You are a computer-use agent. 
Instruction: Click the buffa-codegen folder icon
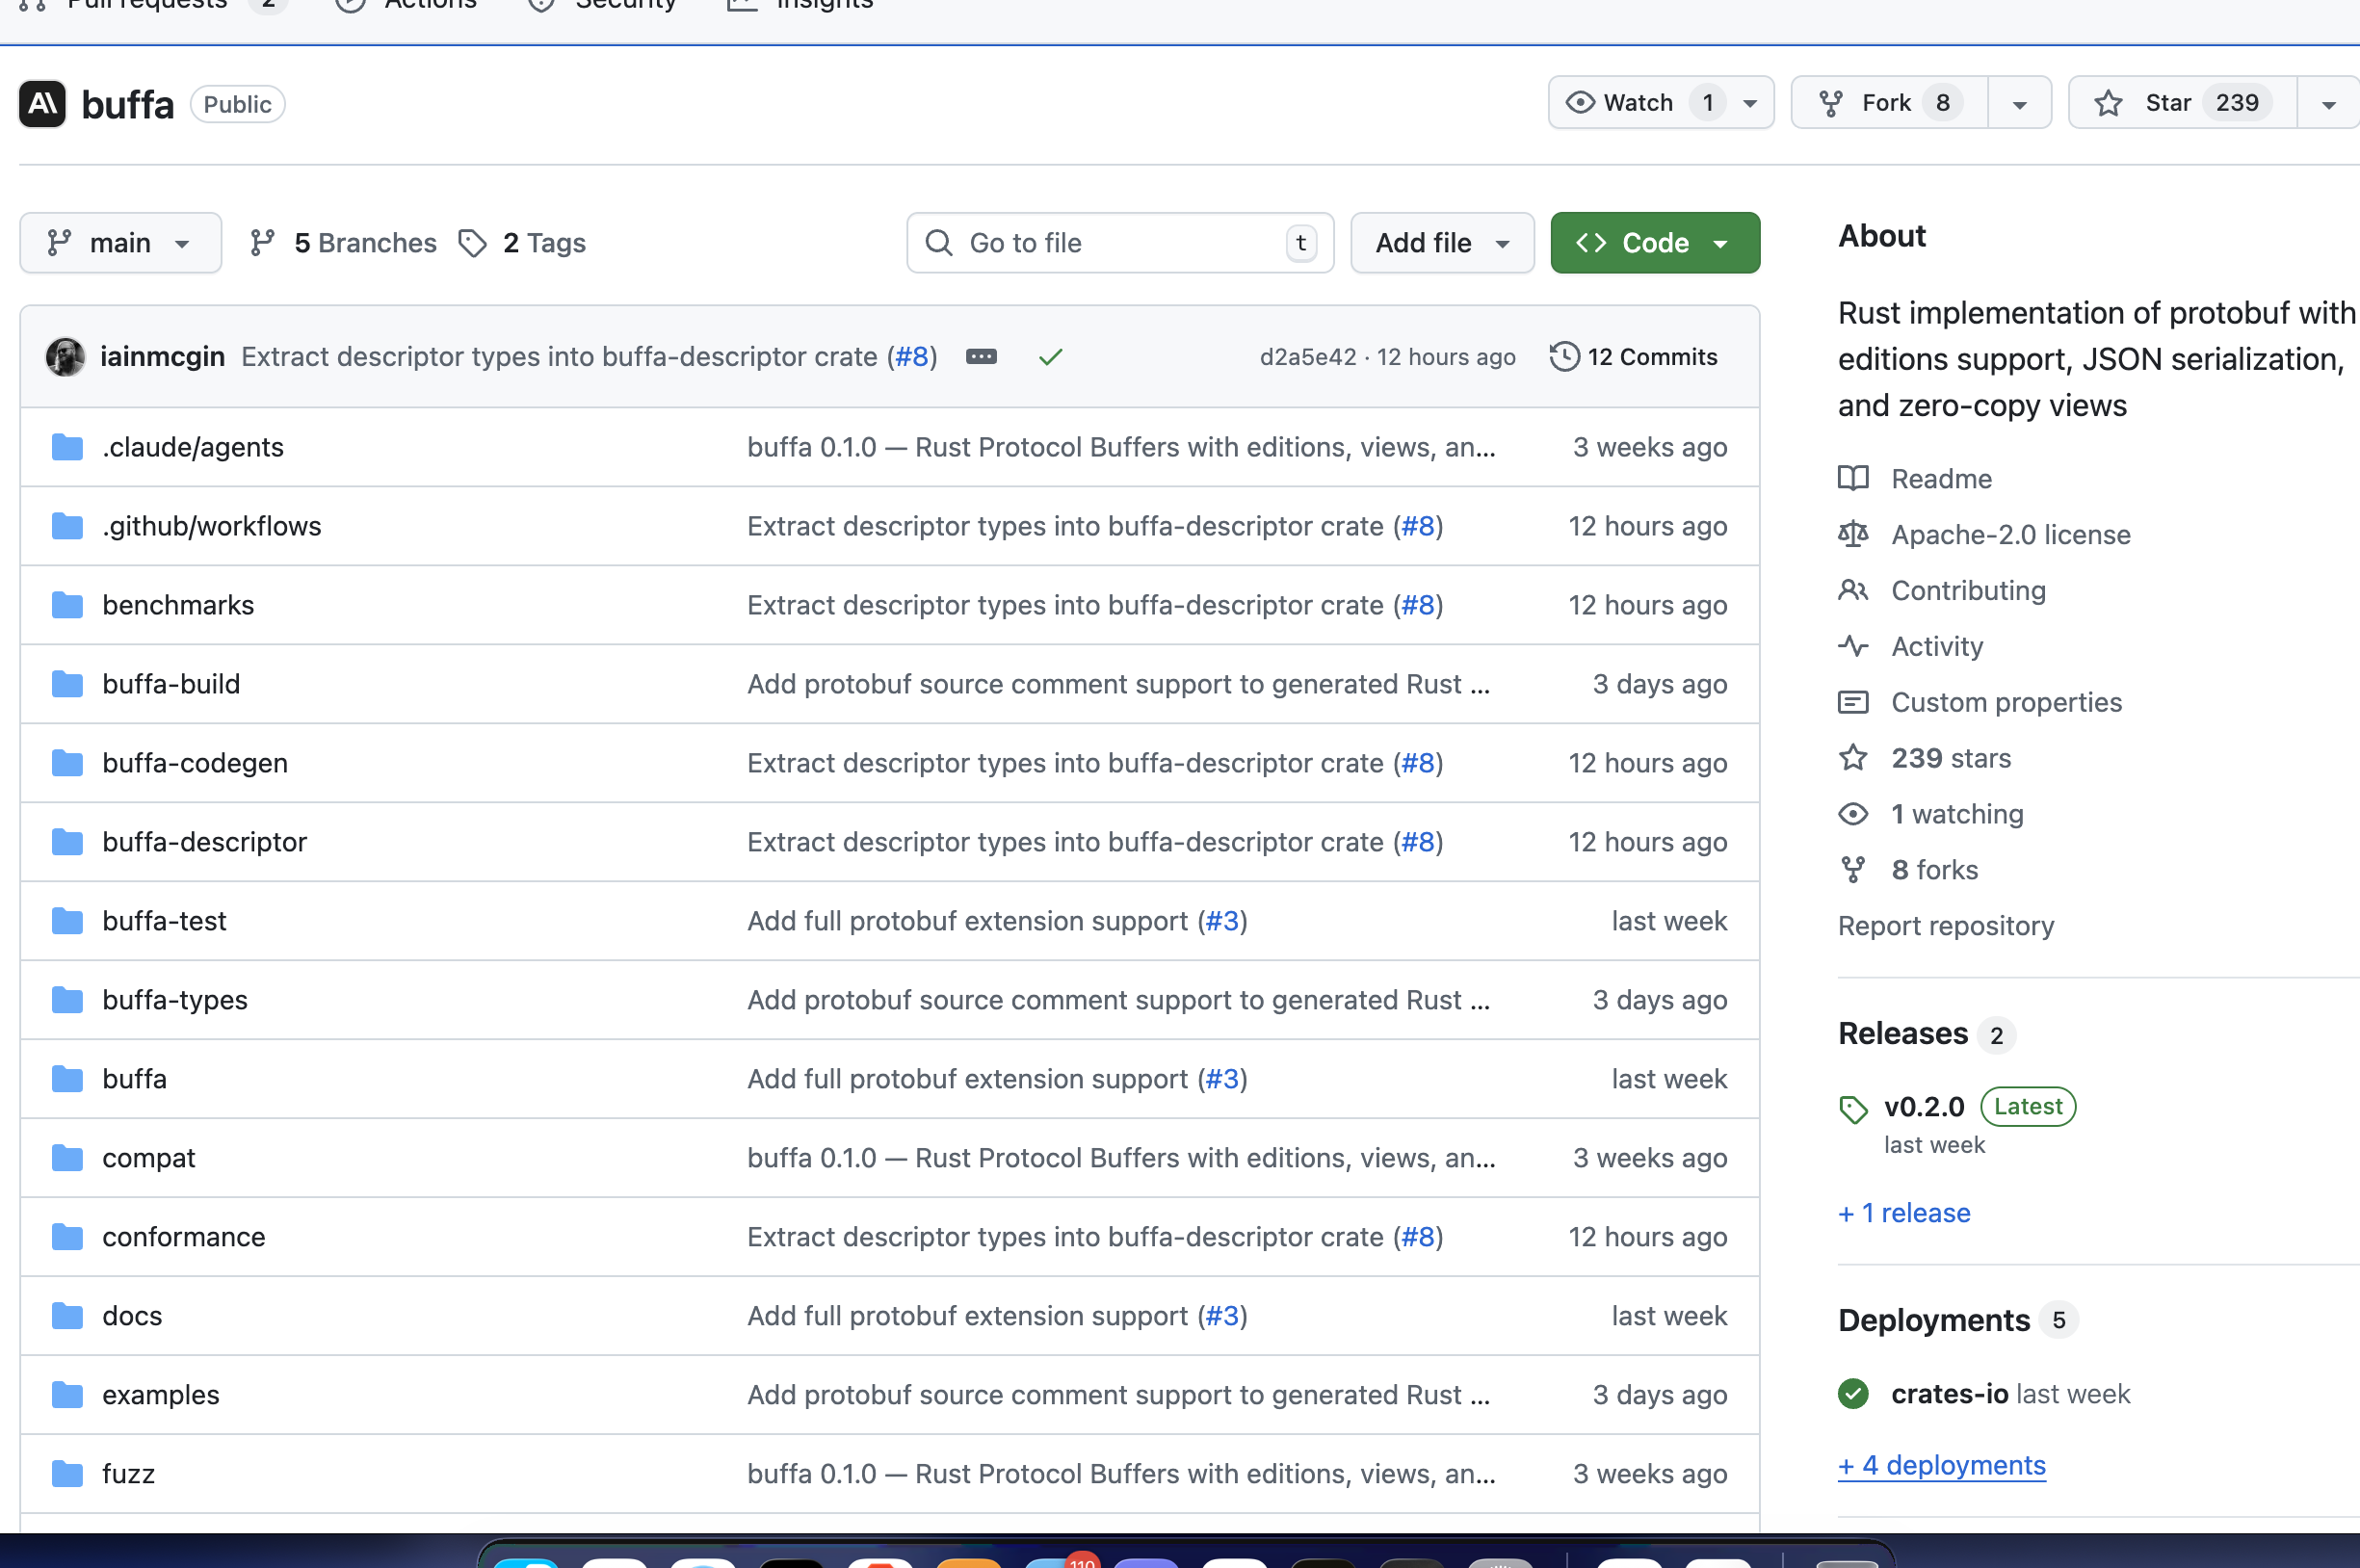[x=67, y=763]
